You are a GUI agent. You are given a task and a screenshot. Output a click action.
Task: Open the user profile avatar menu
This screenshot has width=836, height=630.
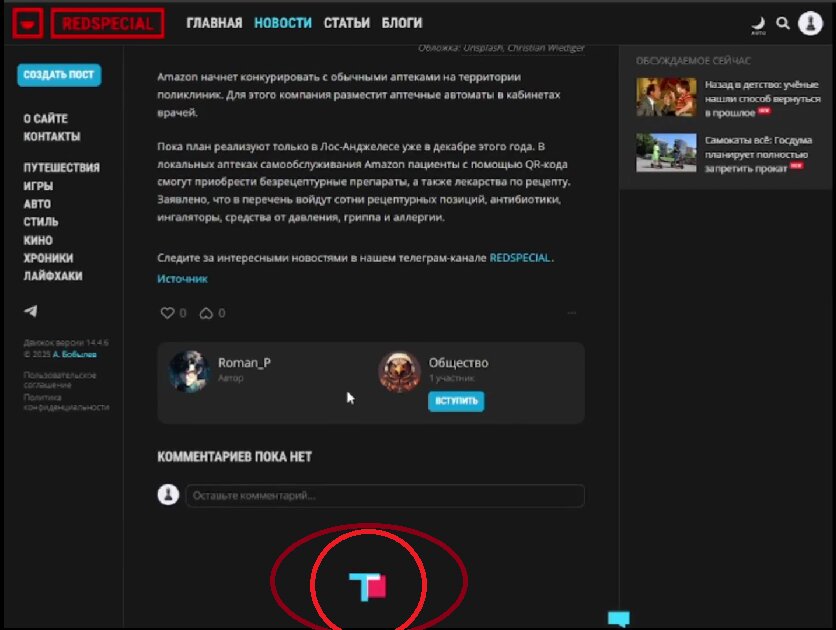point(810,23)
